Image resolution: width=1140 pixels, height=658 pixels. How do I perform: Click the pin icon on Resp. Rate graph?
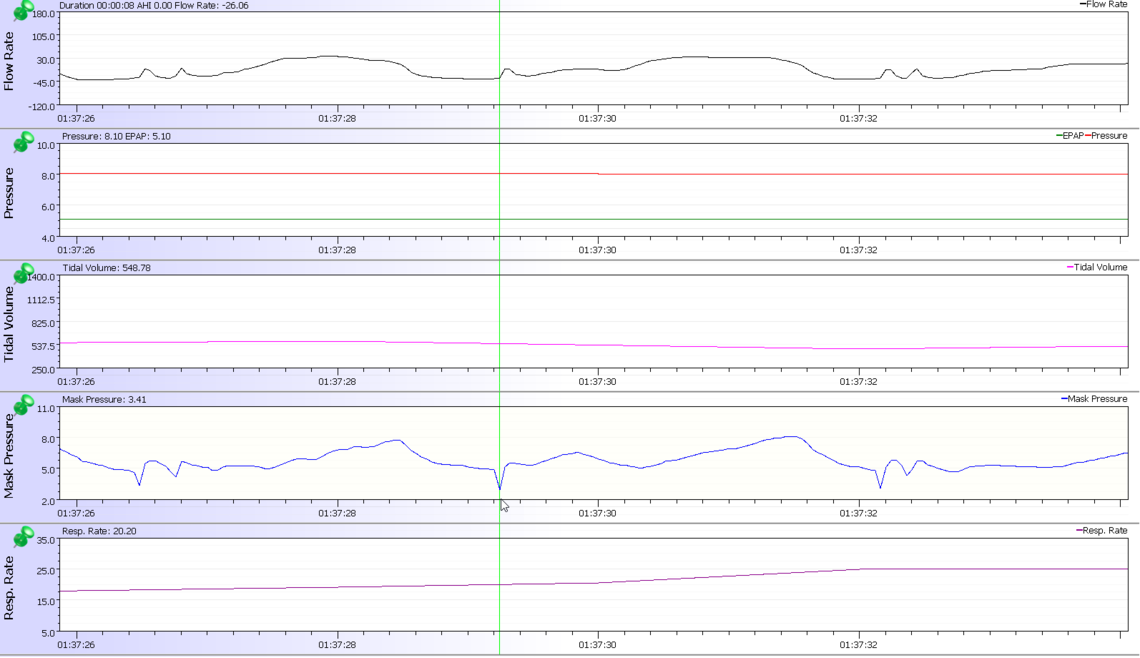tap(23, 536)
